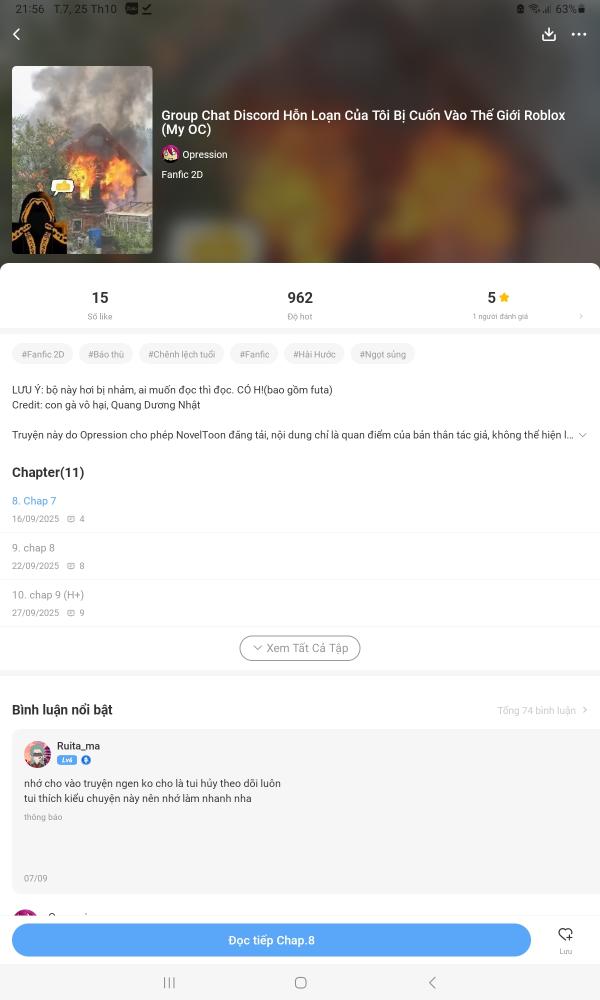Open chapter 10. chap 9 (H+)

pos(300,603)
